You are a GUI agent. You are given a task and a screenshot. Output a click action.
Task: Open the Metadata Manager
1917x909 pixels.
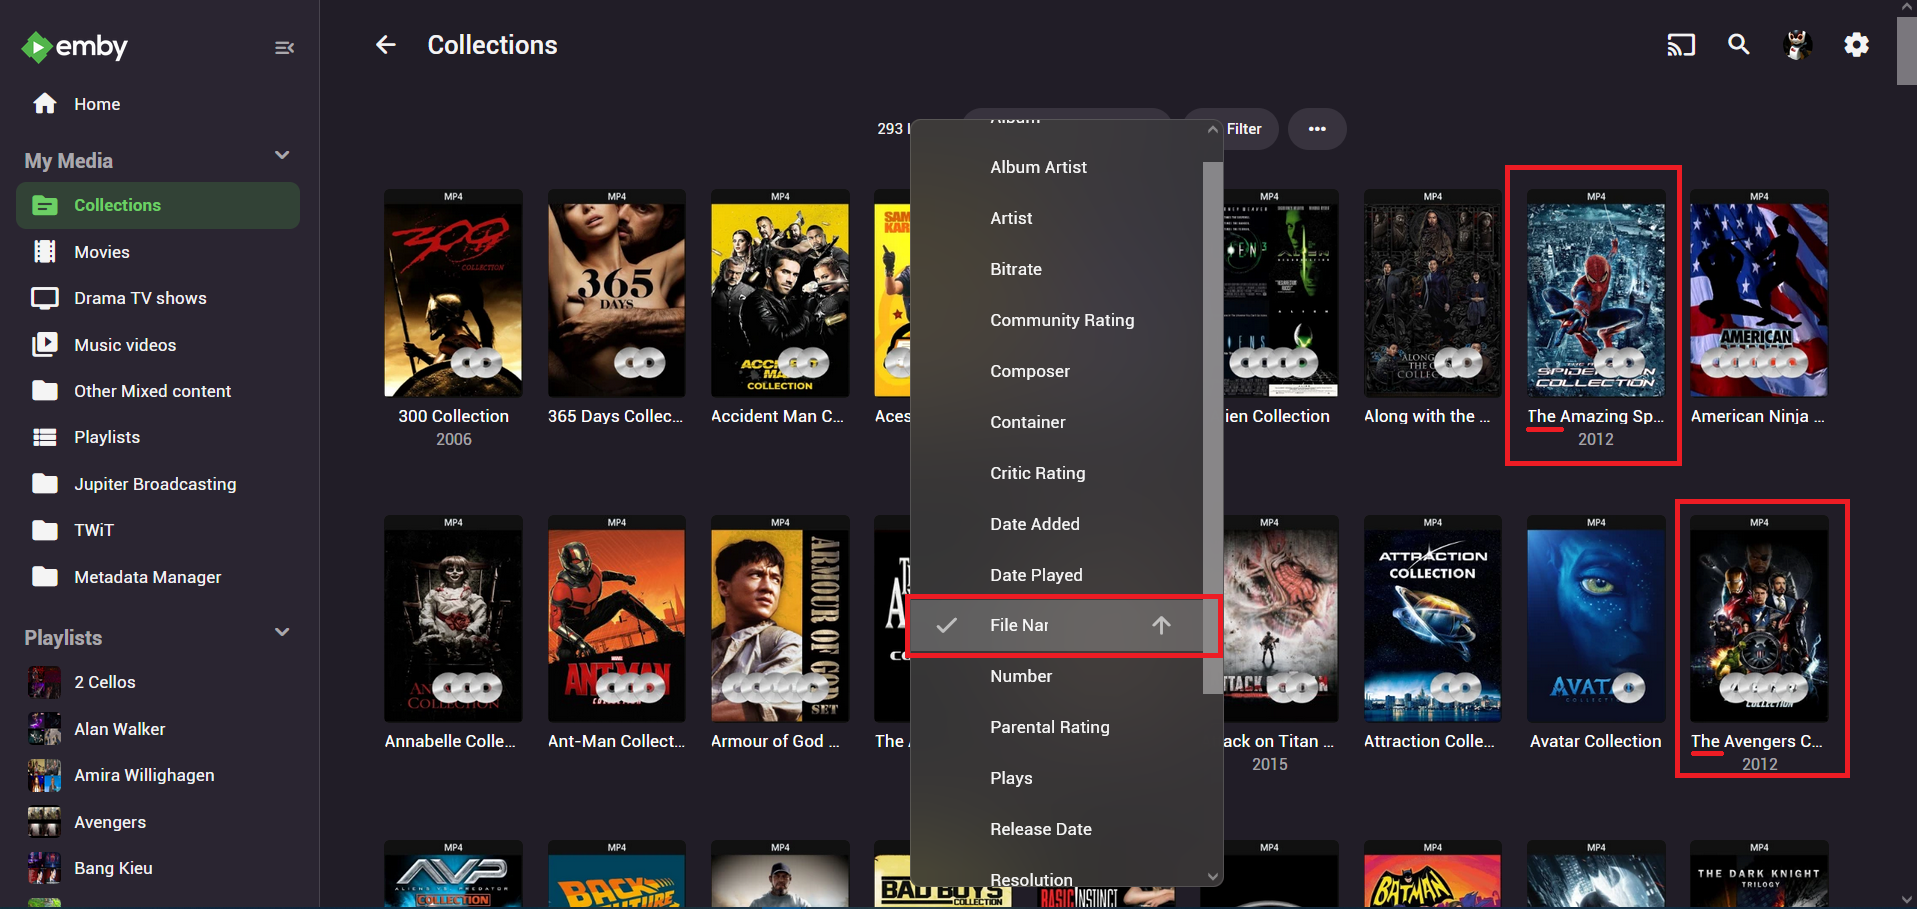point(147,577)
